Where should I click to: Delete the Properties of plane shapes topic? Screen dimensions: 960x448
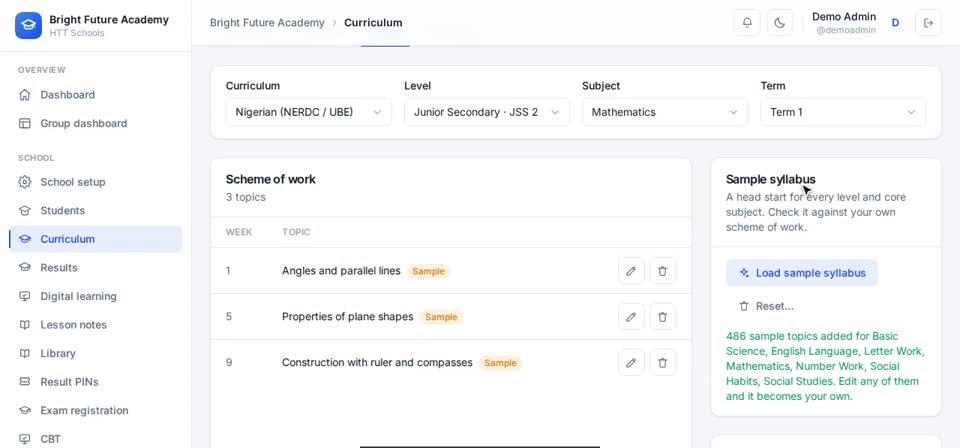662,317
